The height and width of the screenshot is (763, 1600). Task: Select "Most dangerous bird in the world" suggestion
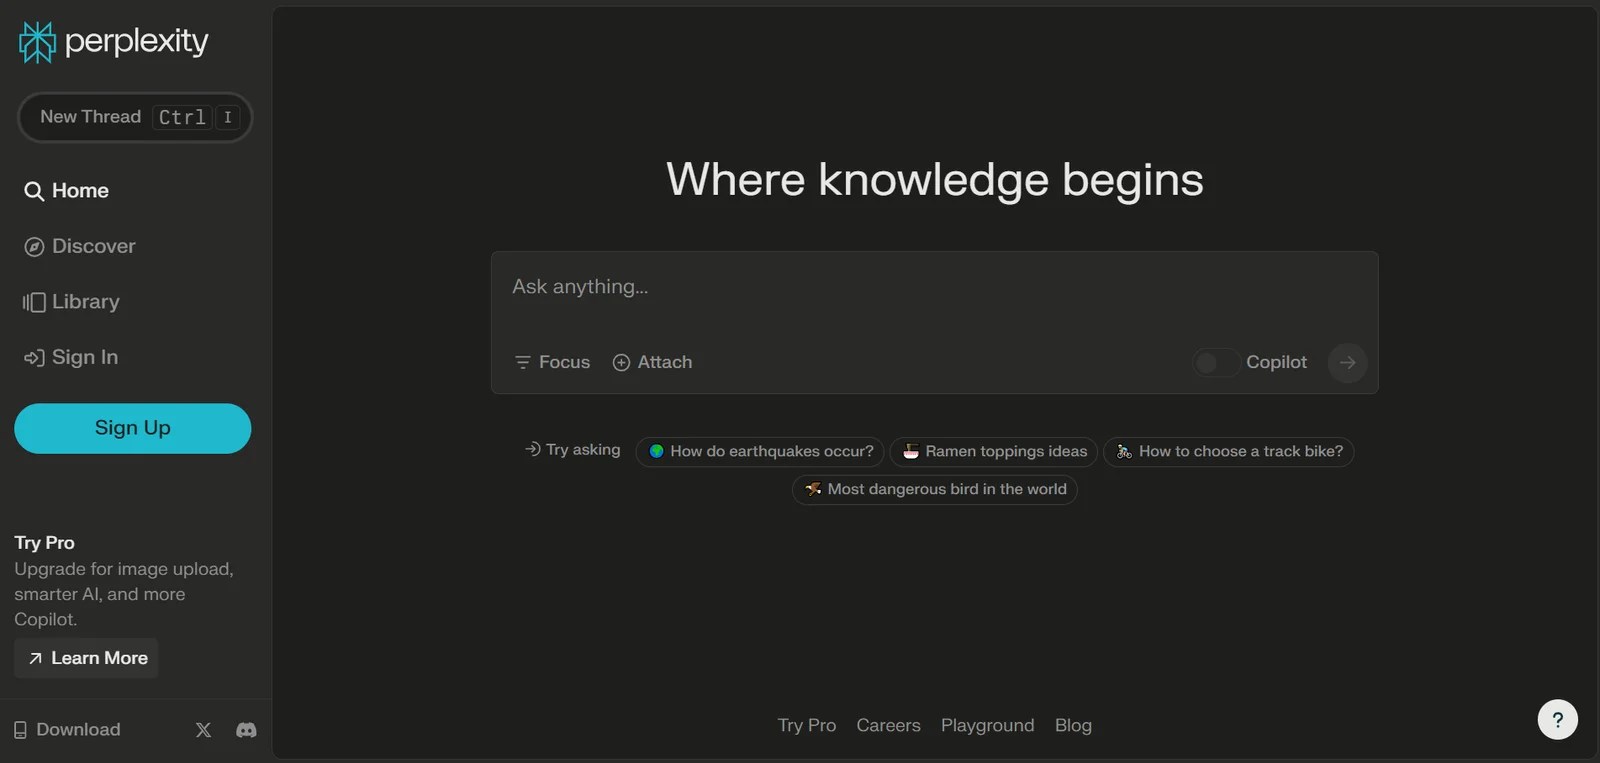tap(935, 490)
